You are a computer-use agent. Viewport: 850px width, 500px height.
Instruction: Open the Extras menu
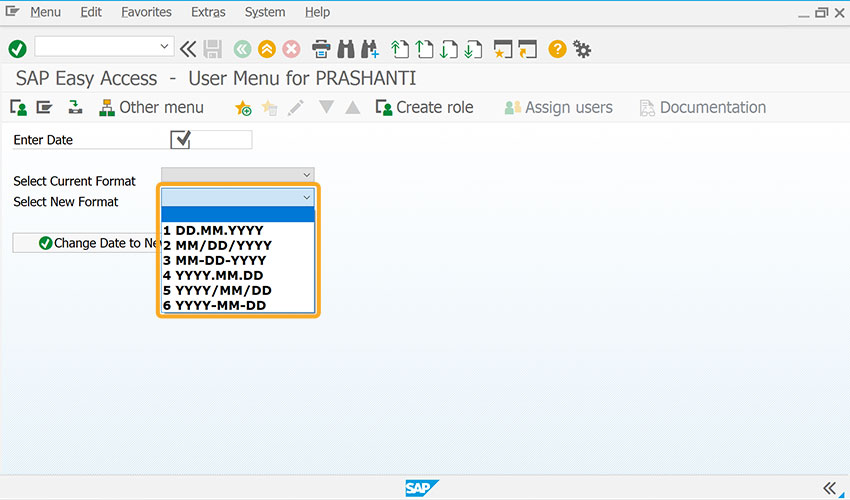coord(208,12)
